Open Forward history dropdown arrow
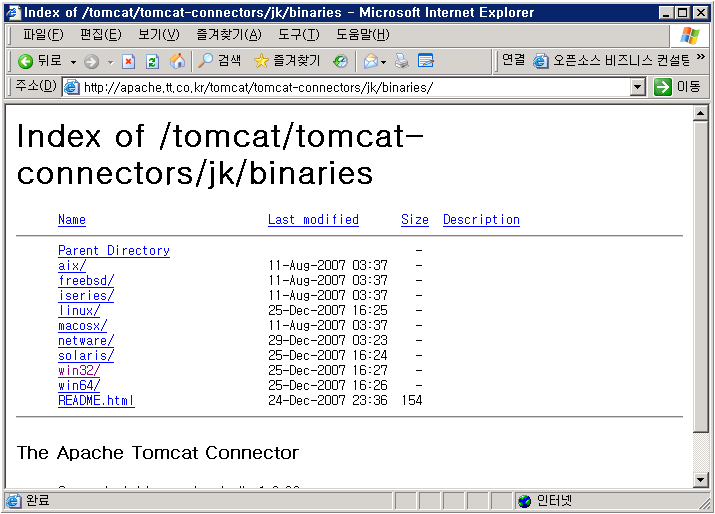 (111, 62)
